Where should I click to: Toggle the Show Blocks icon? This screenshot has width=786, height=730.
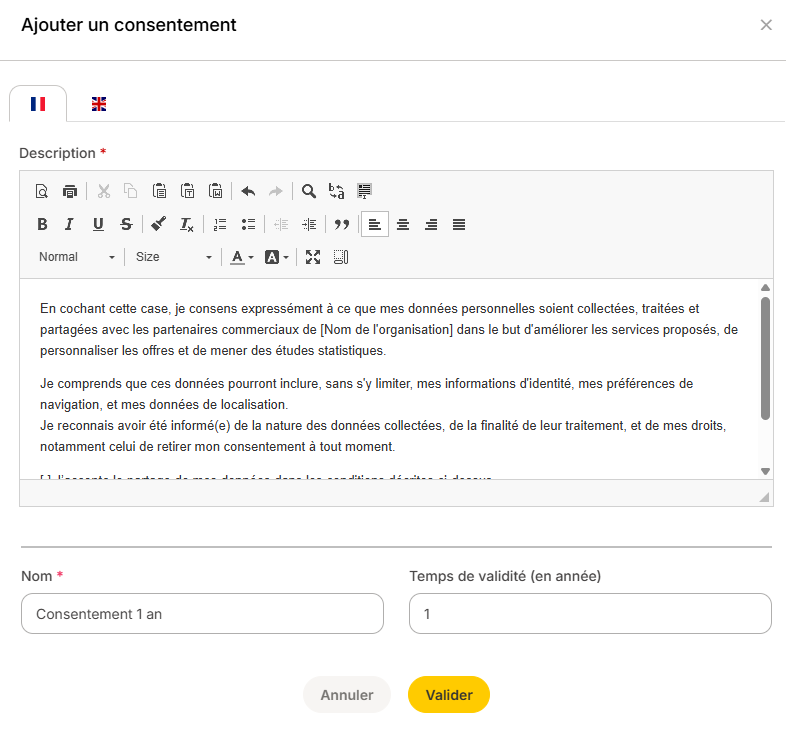click(x=341, y=257)
